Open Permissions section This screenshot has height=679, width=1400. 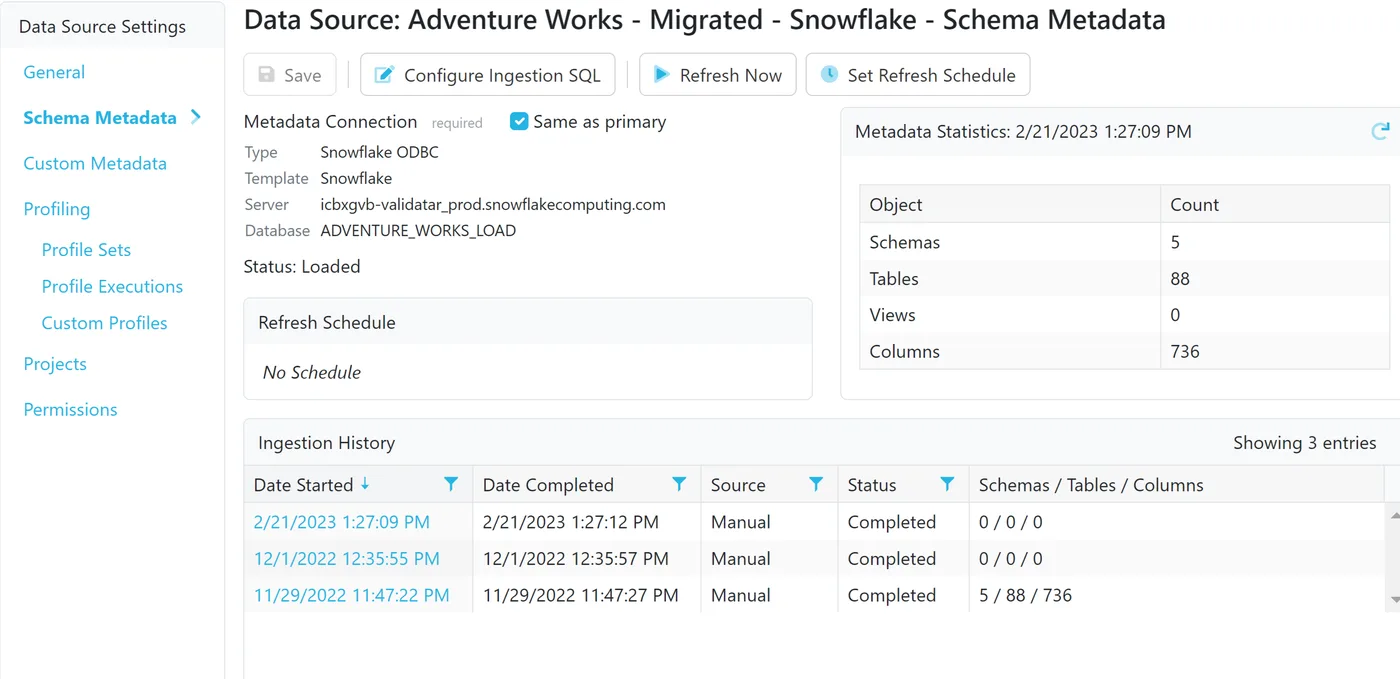(70, 409)
